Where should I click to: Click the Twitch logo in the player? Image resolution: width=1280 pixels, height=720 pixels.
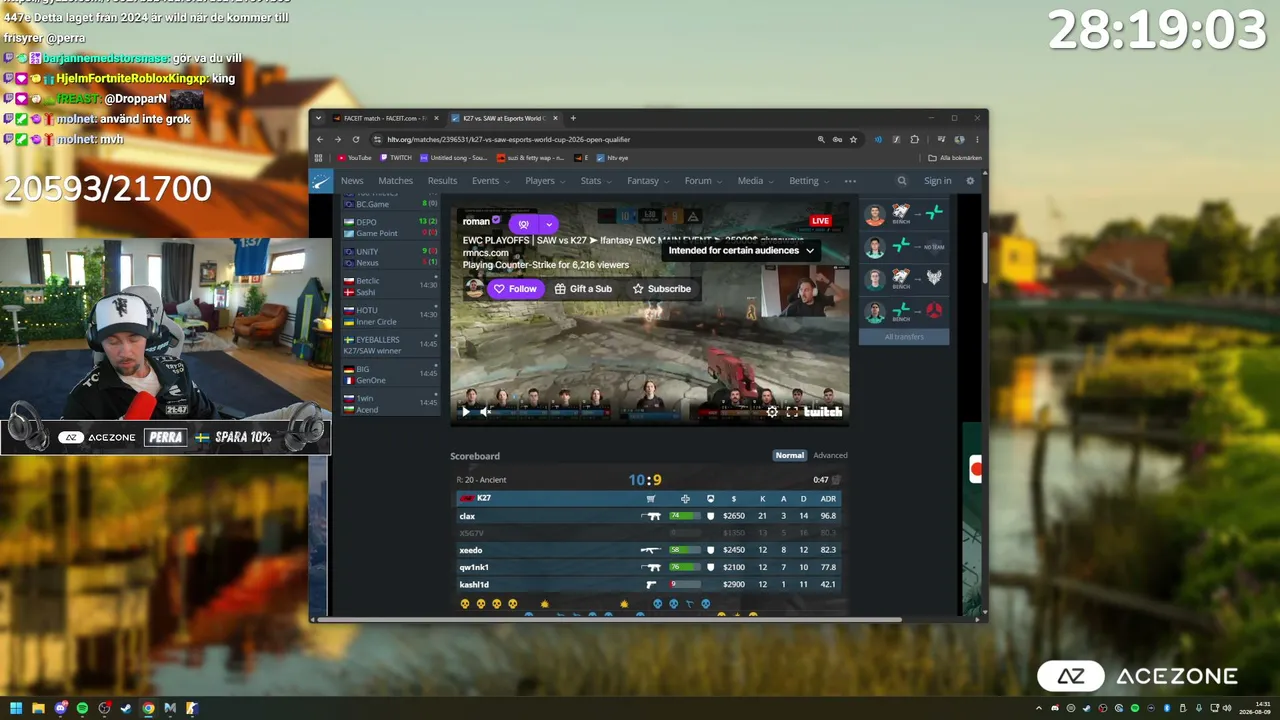(x=823, y=411)
